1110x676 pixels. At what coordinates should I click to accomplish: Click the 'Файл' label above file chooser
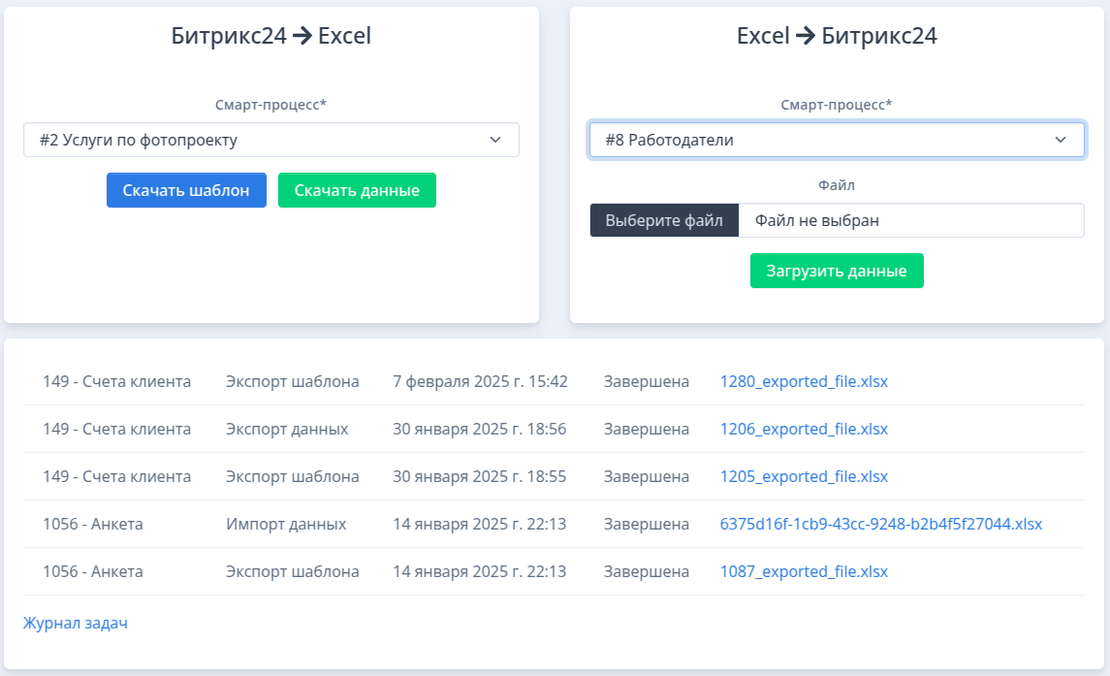(x=836, y=185)
